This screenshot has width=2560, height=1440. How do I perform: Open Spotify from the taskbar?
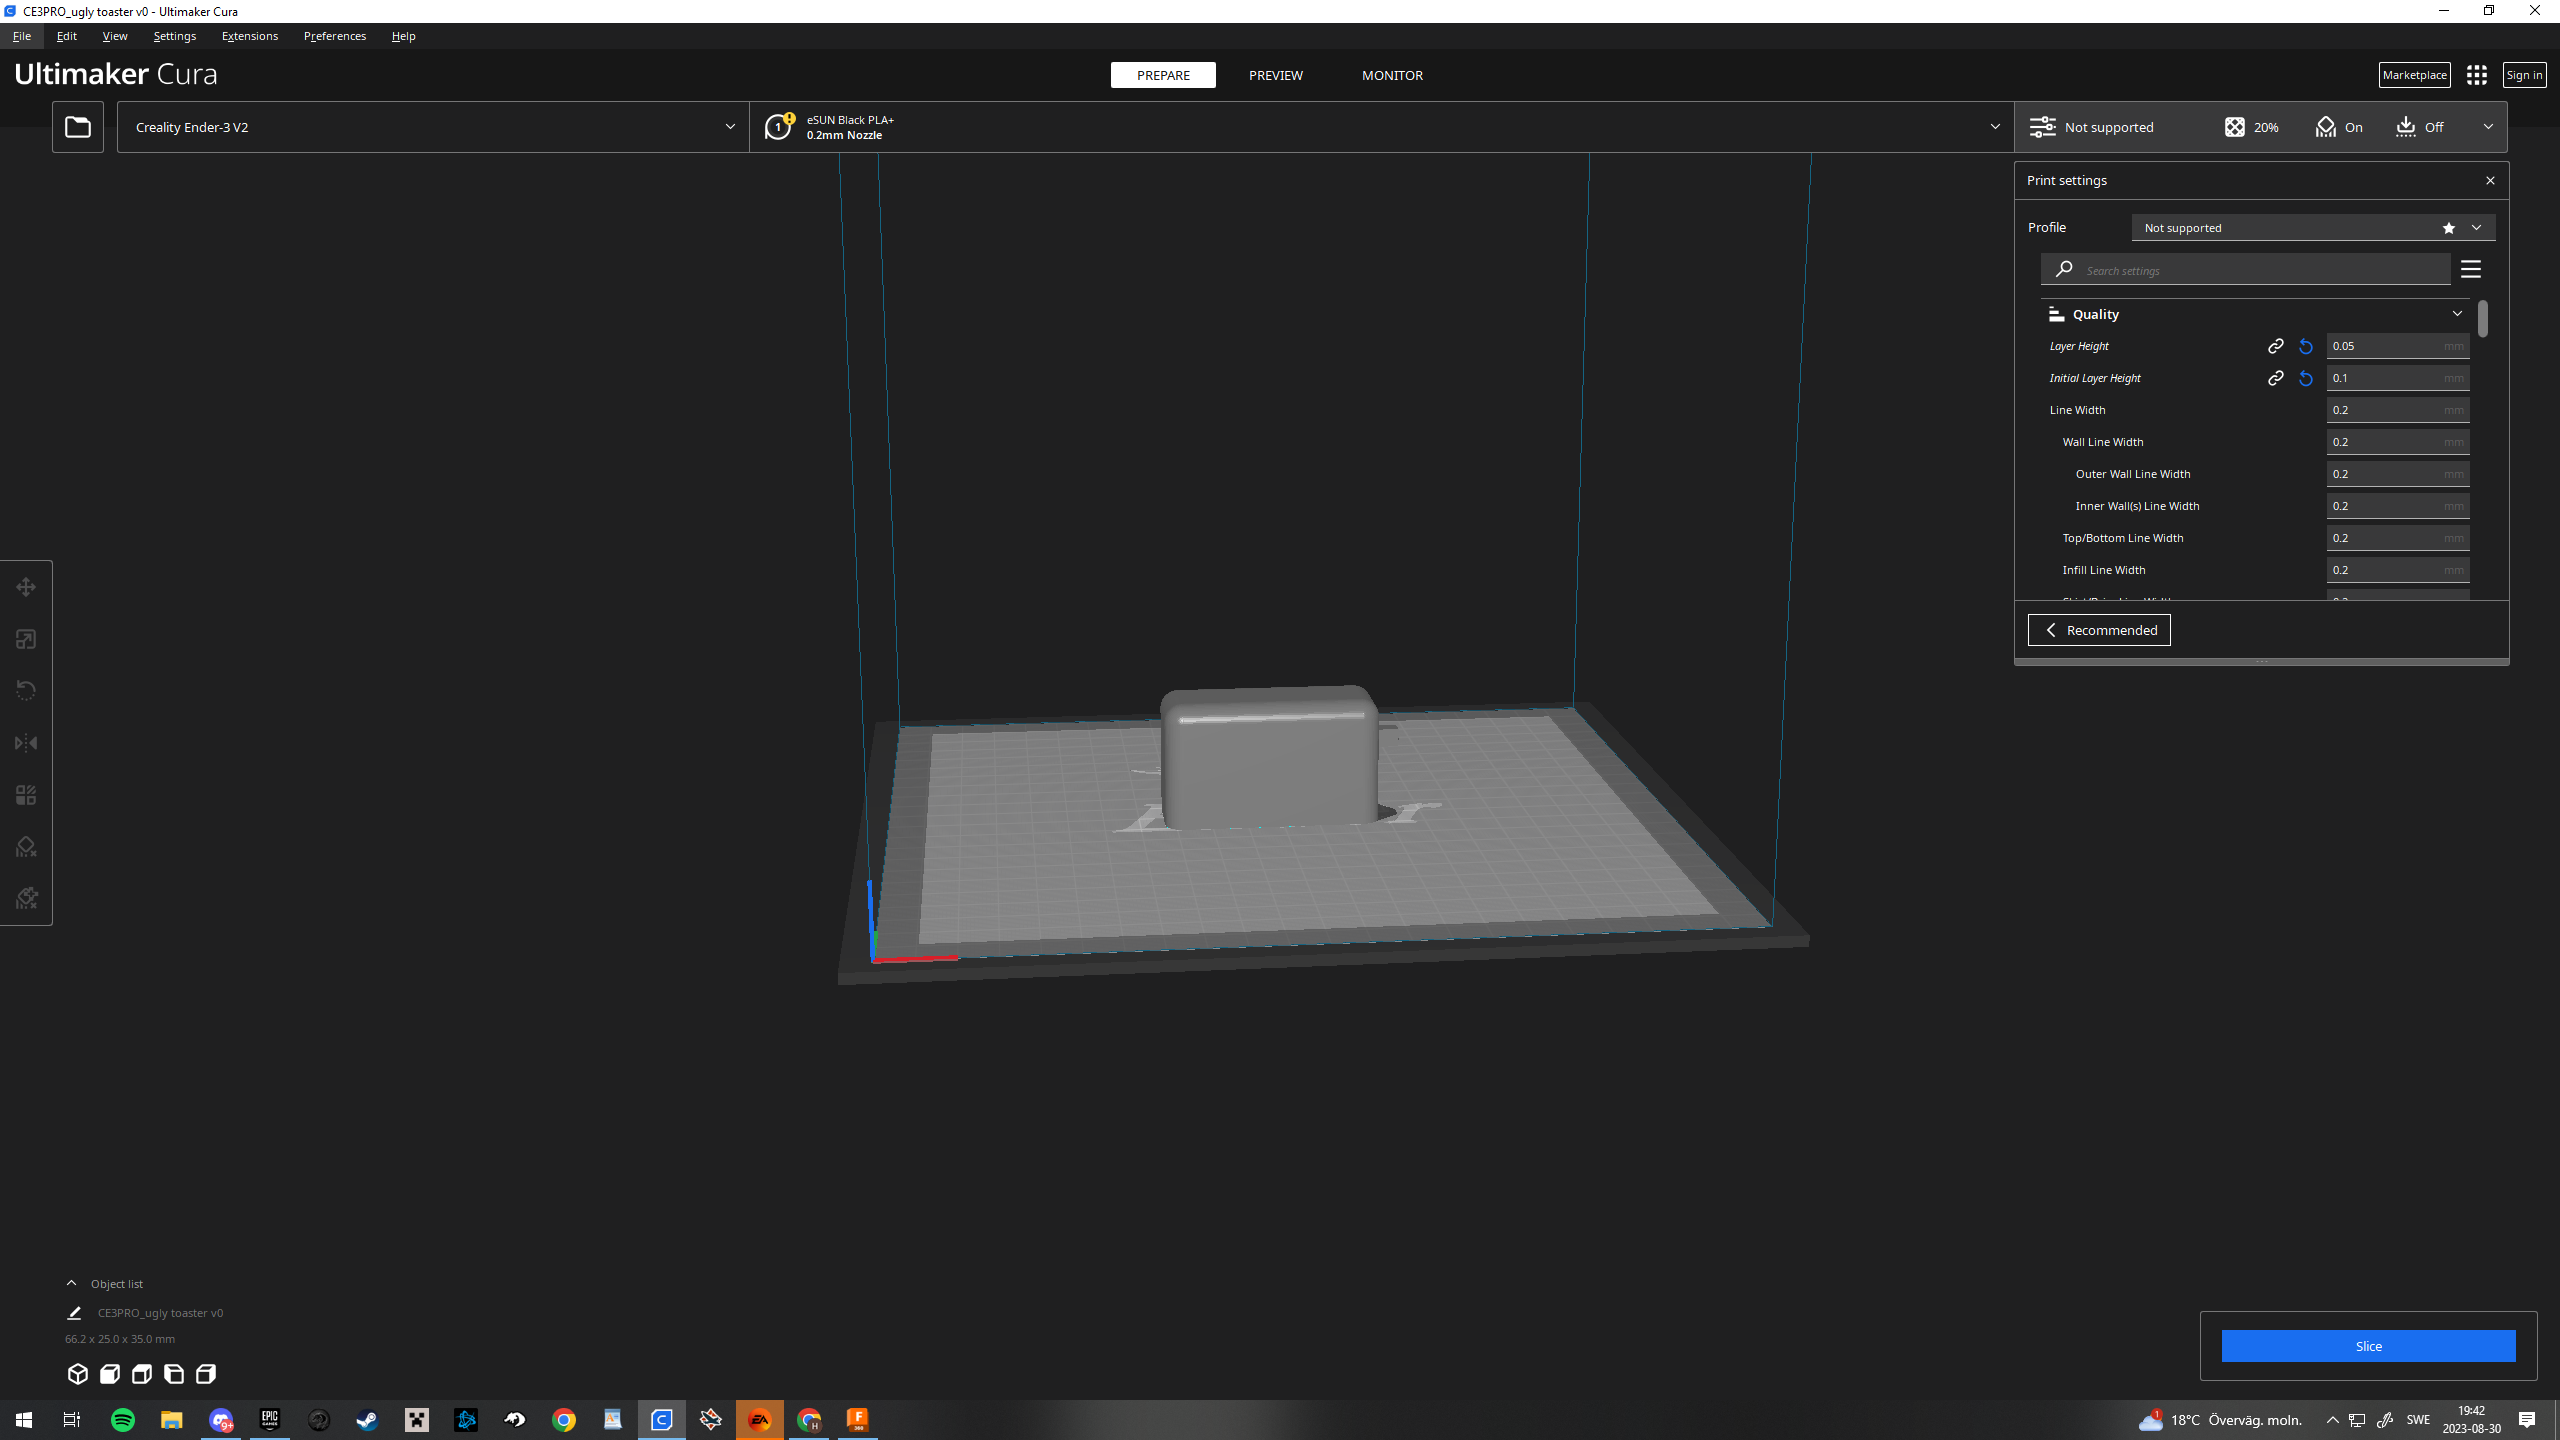123,1420
